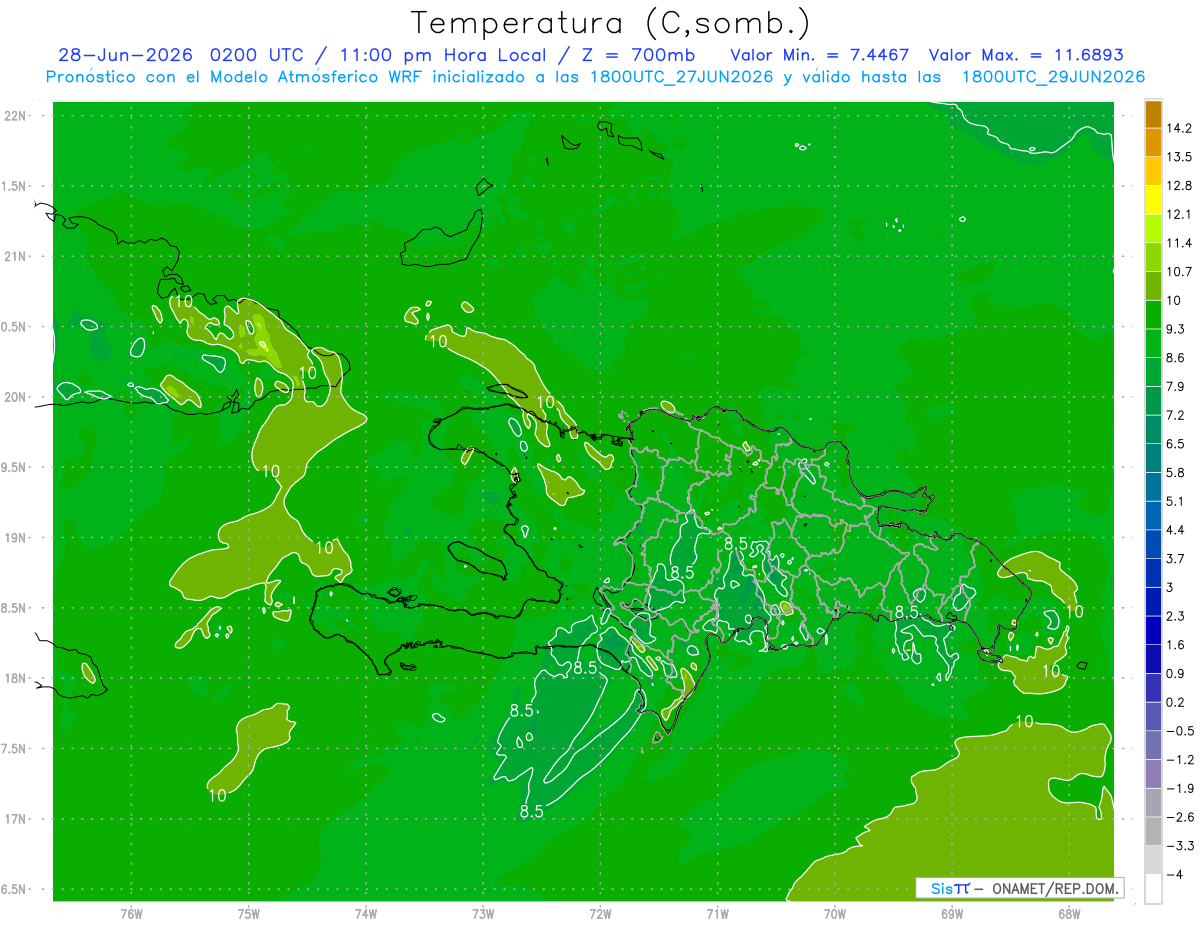Click the "7.9" color bar label

click(x=1177, y=386)
